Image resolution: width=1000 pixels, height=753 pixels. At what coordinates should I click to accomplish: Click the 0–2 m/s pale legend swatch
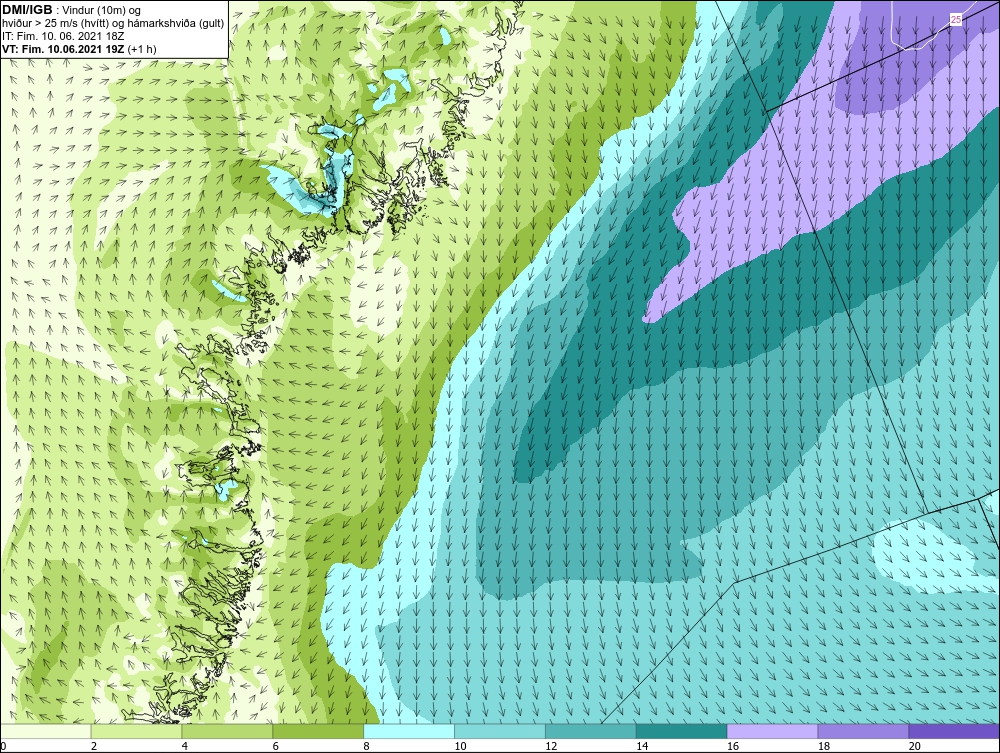(x=46, y=731)
